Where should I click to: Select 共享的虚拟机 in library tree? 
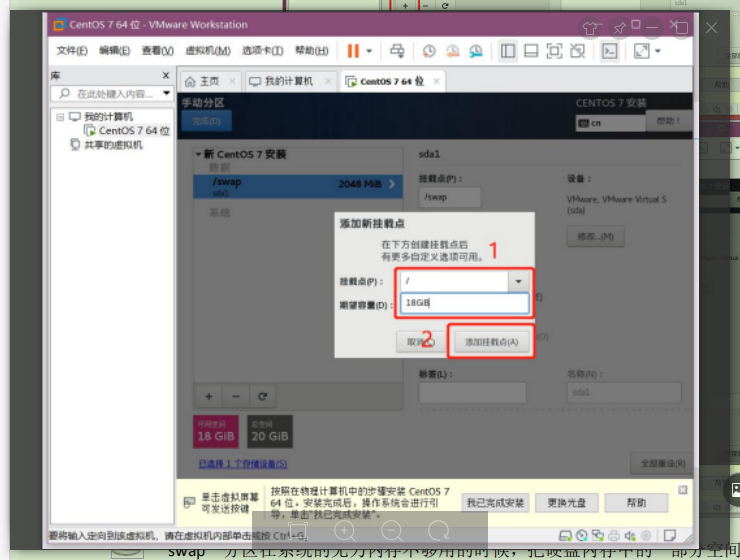(106, 145)
